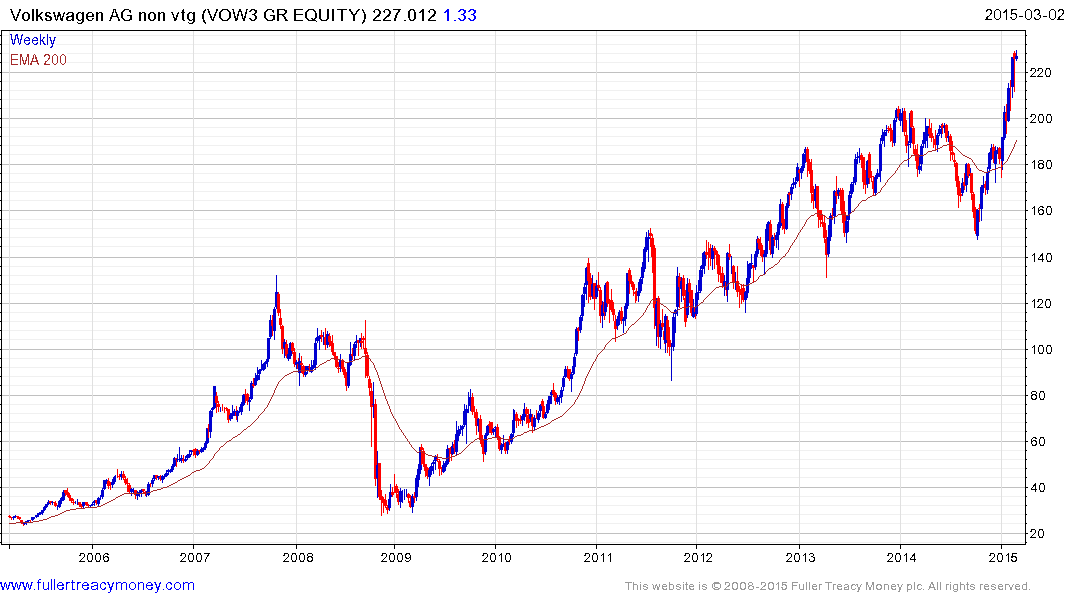1075x600 pixels.
Task: Click the 60 price axis label
Action: coord(1037,442)
